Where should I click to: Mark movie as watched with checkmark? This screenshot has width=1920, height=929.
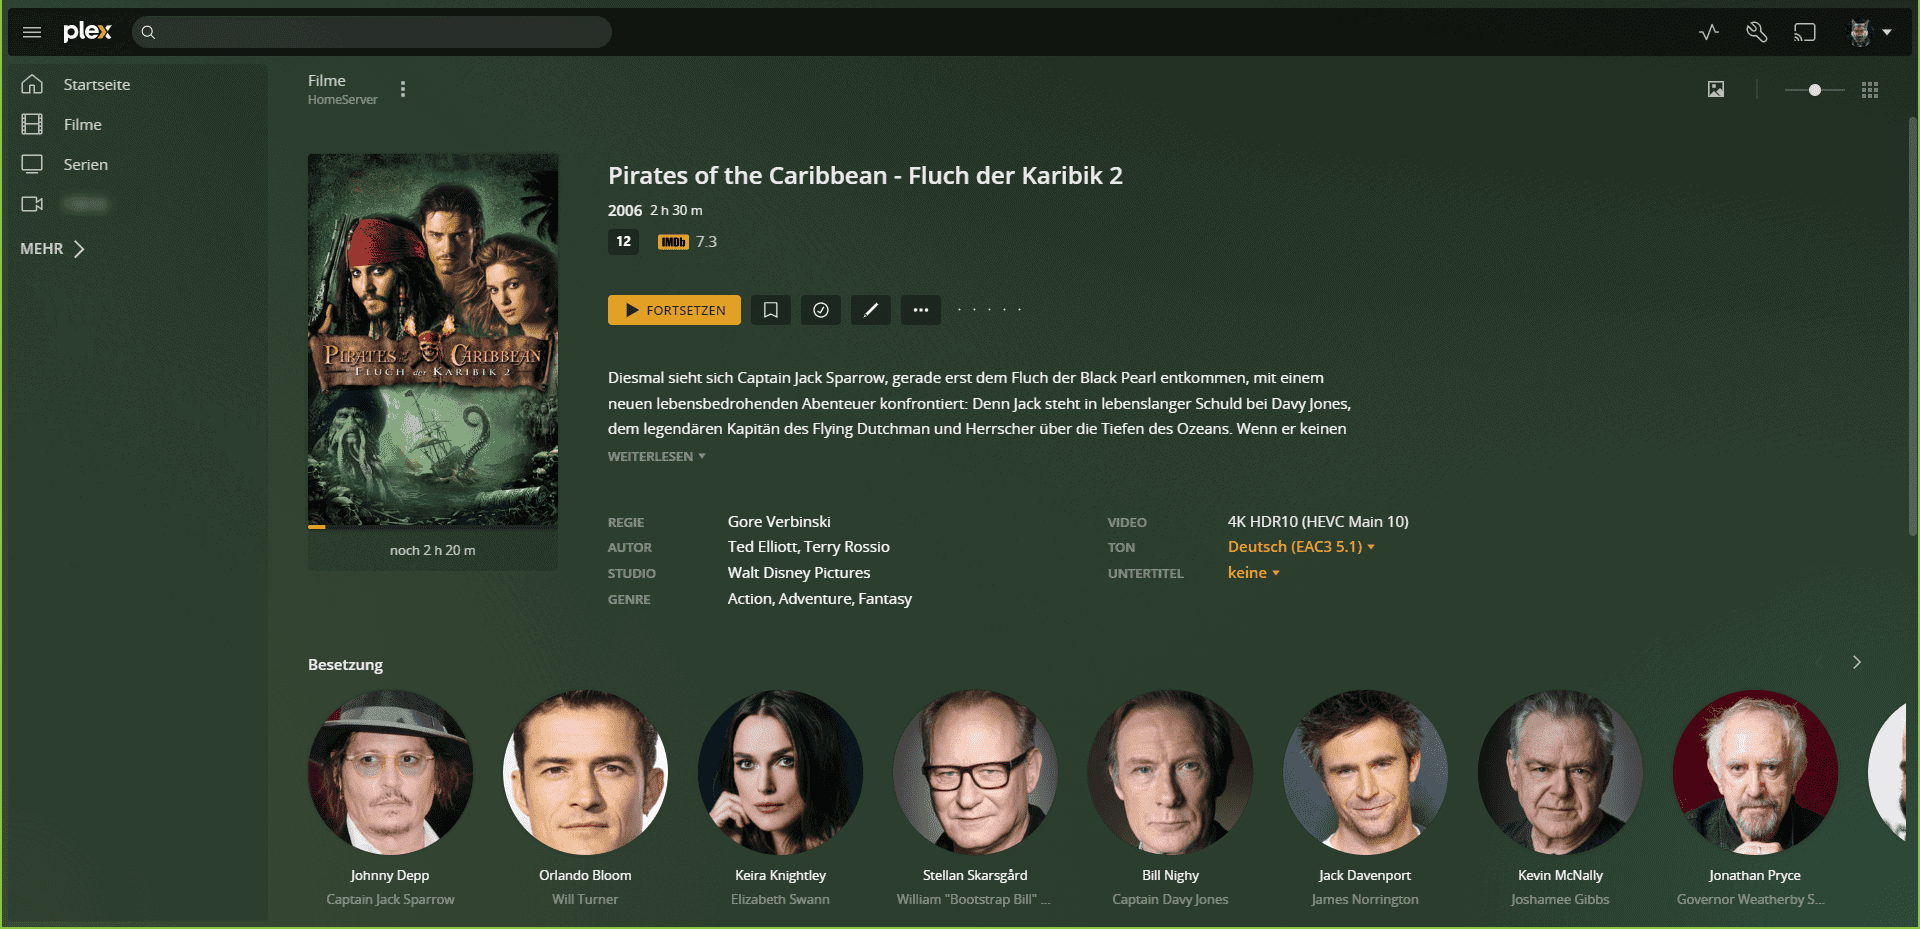coord(821,310)
